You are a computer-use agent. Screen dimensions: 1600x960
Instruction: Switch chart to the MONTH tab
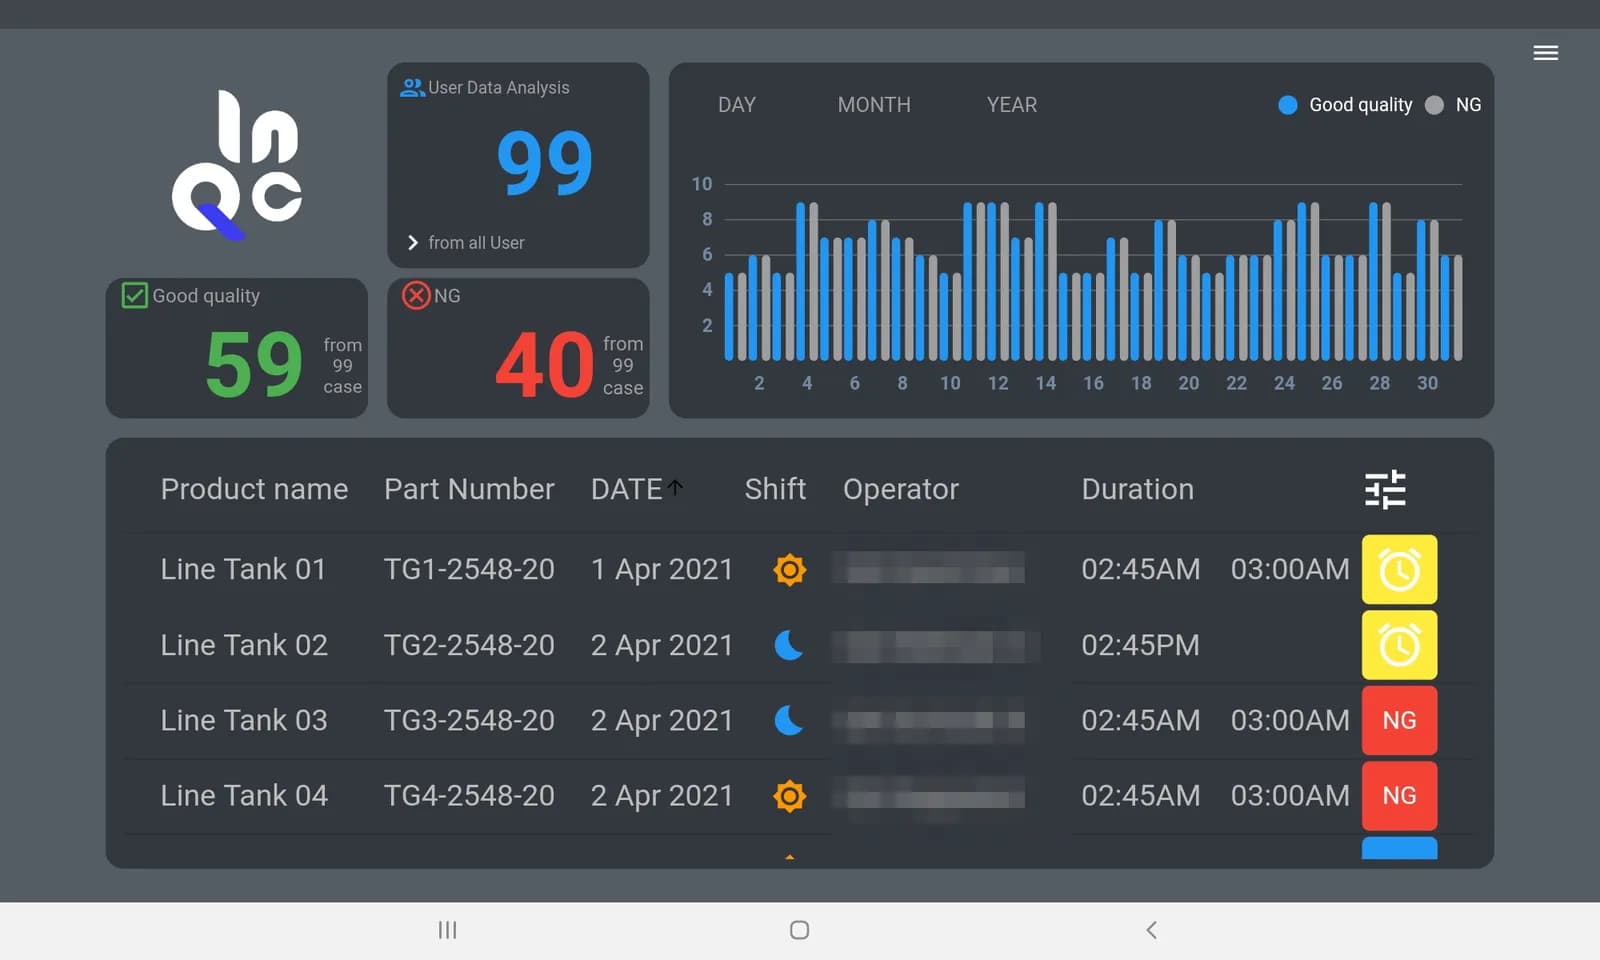point(874,105)
